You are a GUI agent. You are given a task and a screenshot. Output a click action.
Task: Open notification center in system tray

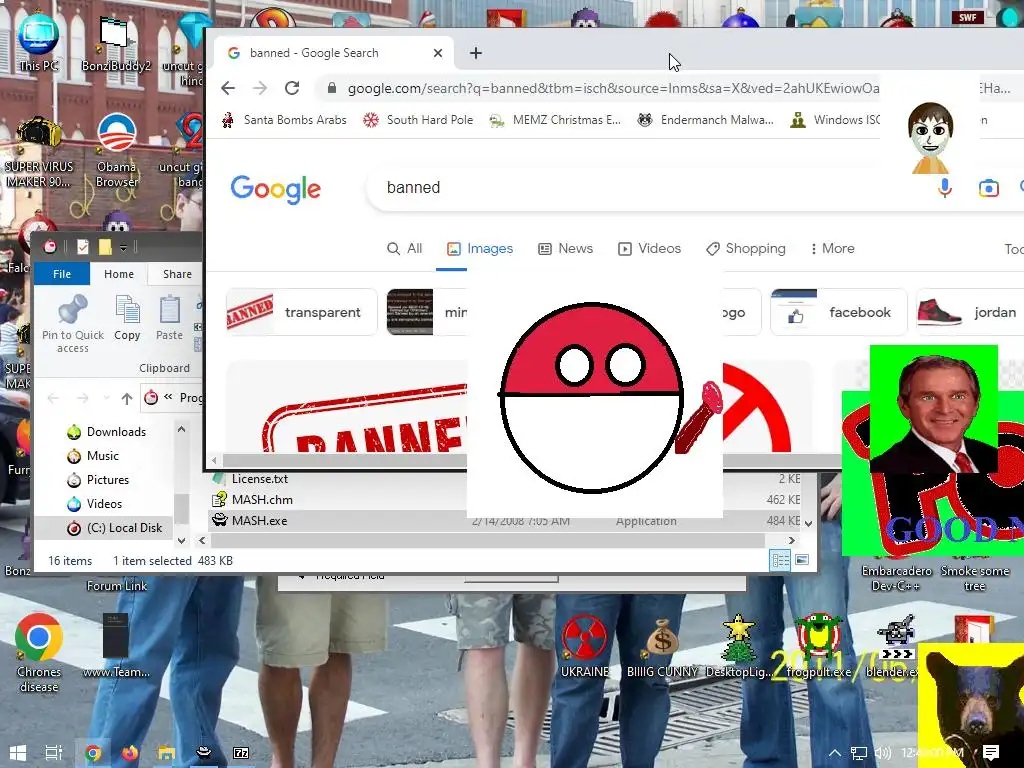(991, 753)
